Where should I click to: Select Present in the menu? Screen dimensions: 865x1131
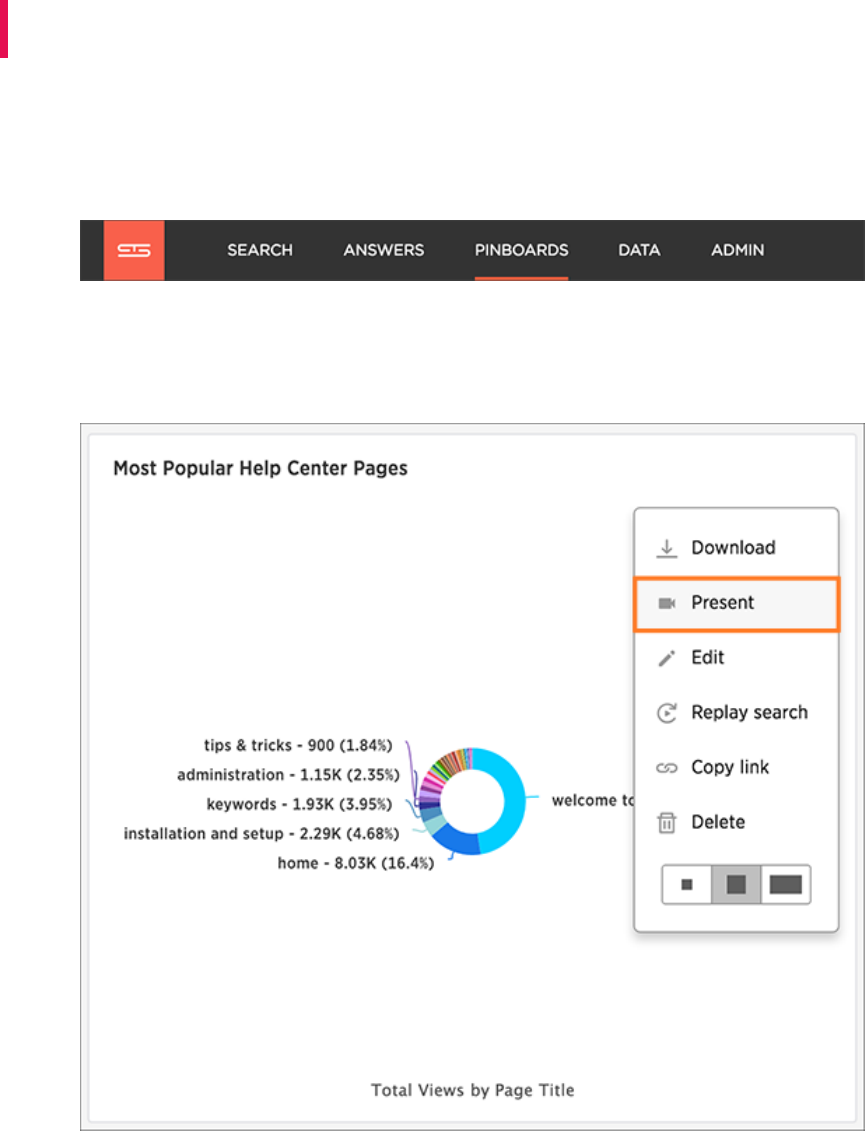pyautogui.click(x=737, y=604)
